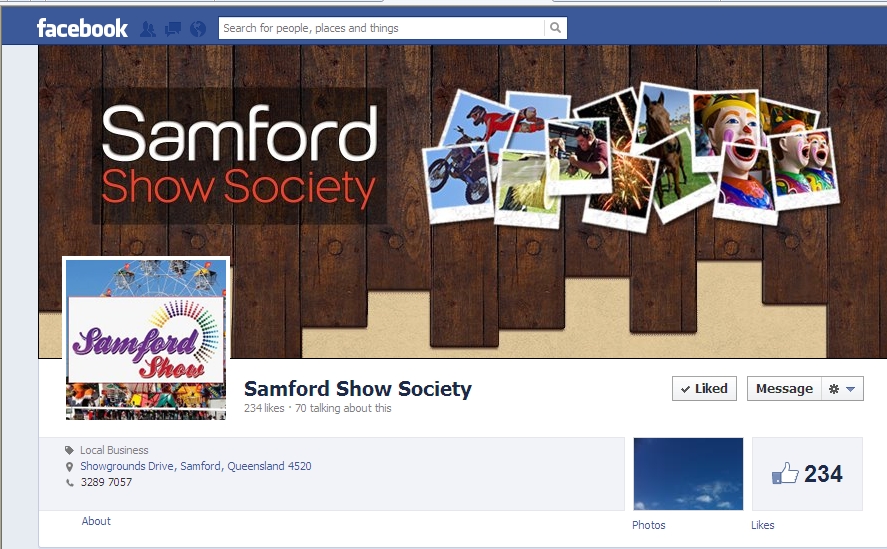Toggle the Liked button off
The height and width of the screenshot is (549, 887).
coord(704,389)
